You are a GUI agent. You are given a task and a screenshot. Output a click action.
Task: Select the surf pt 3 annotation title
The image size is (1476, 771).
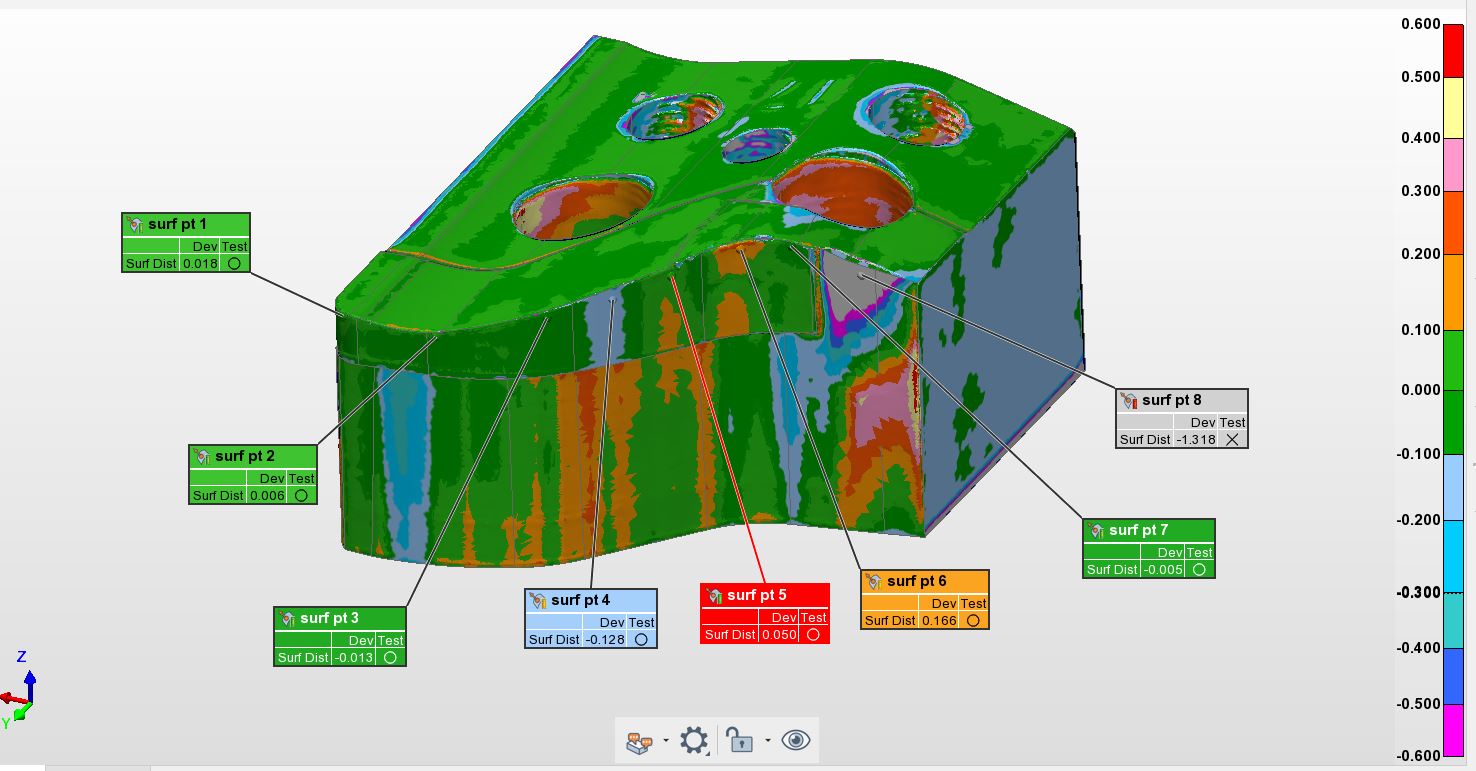[329, 618]
